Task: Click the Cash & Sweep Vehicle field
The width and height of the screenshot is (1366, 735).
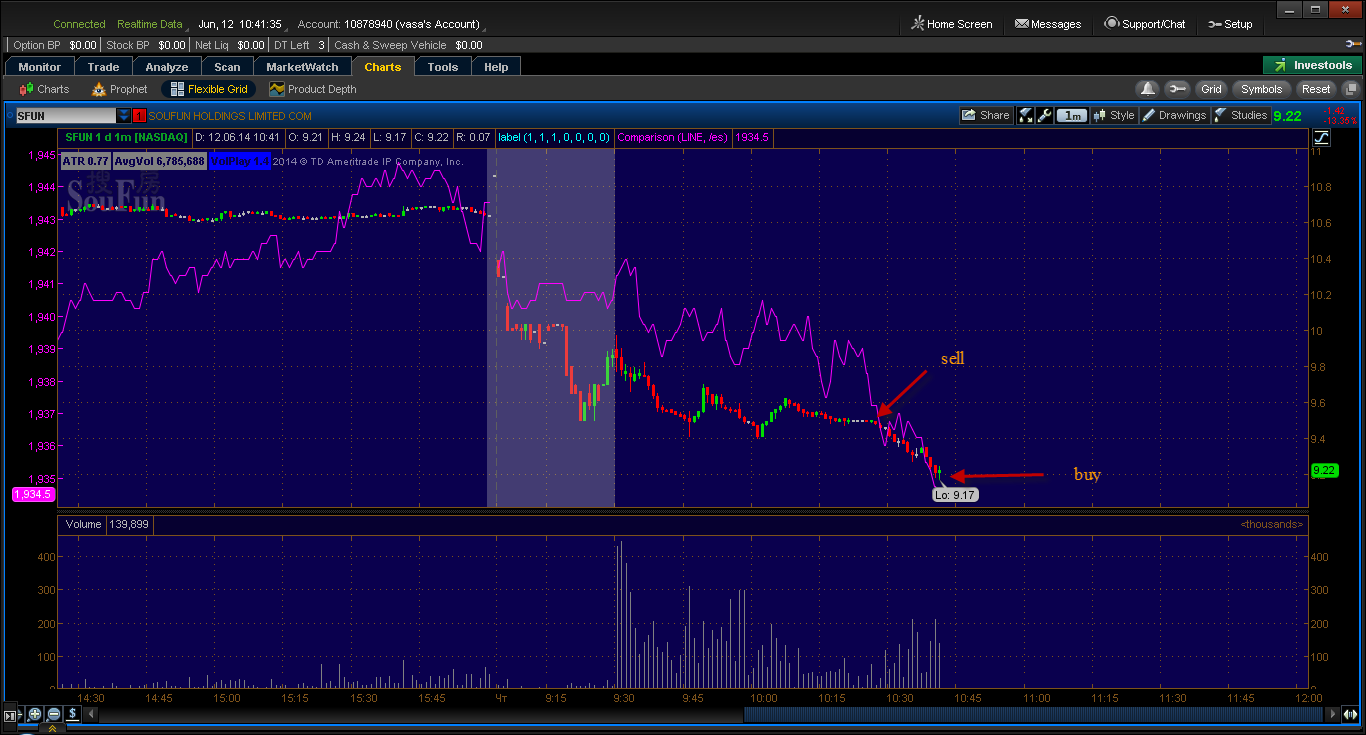Action: coord(408,45)
